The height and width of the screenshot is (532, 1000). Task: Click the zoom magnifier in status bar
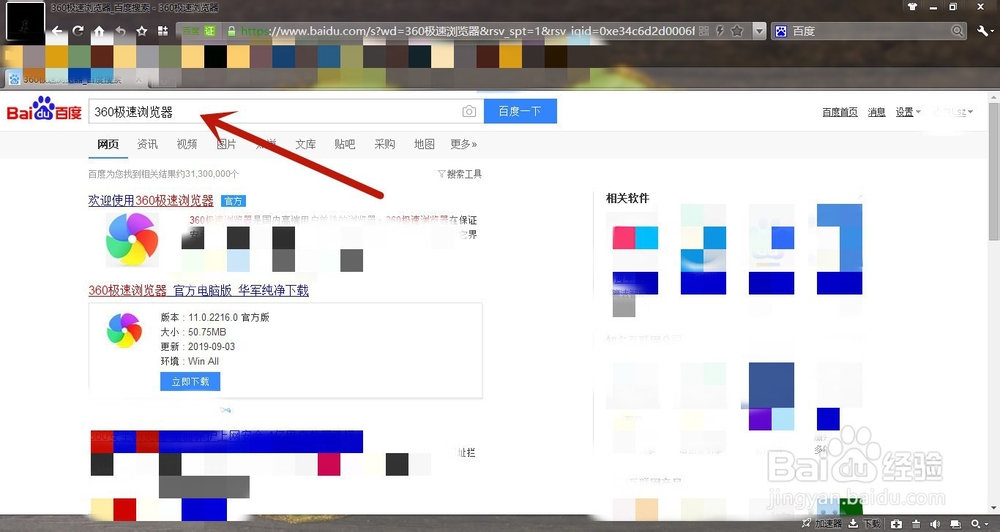click(x=975, y=524)
